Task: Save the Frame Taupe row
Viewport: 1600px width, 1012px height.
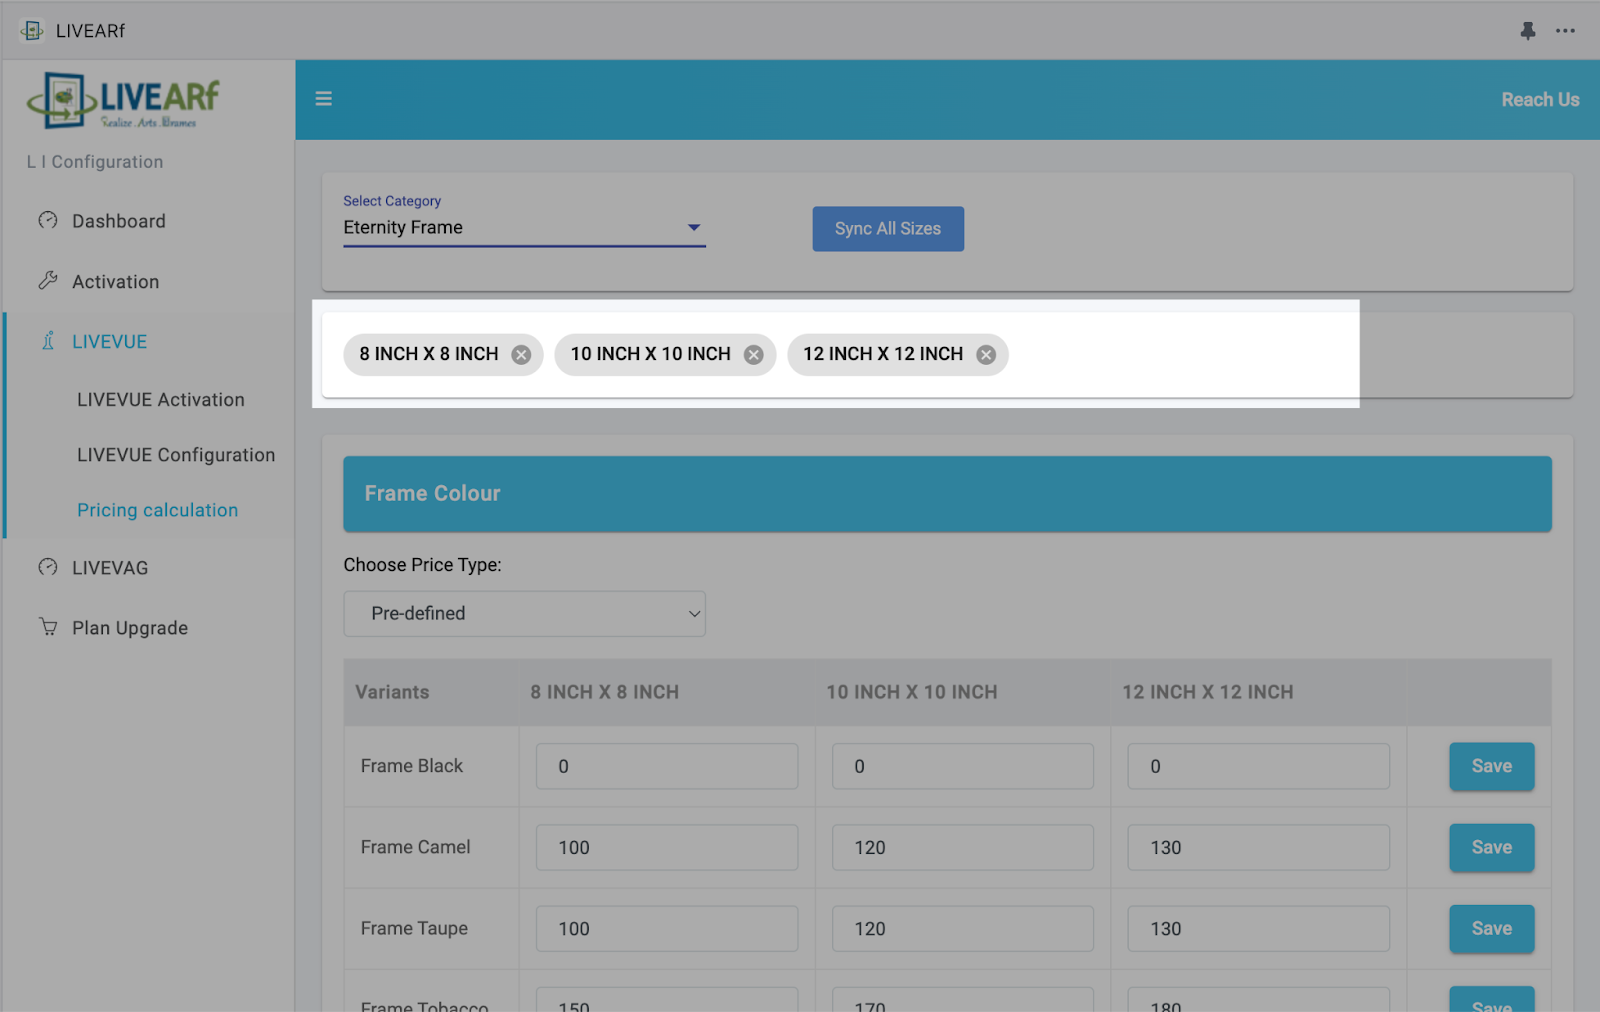Action: 1491,928
